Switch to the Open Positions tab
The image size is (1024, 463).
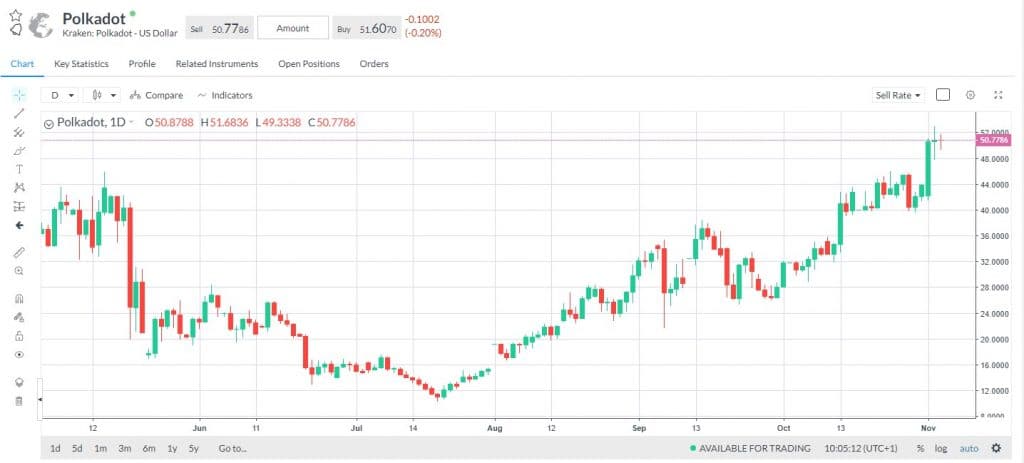(x=309, y=64)
